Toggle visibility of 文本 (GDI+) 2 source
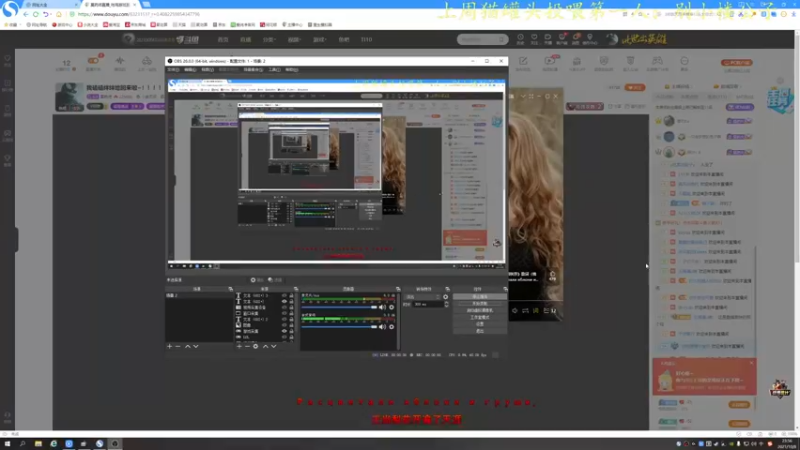The image size is (800, 450). (x=284, y=319)
